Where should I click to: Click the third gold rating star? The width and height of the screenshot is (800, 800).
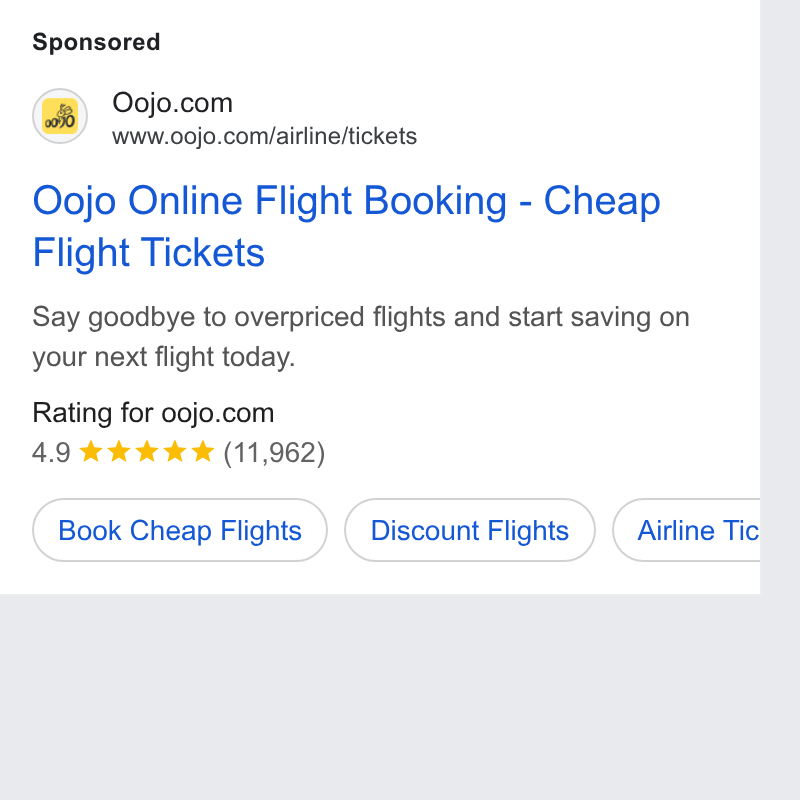coord(147,452)
